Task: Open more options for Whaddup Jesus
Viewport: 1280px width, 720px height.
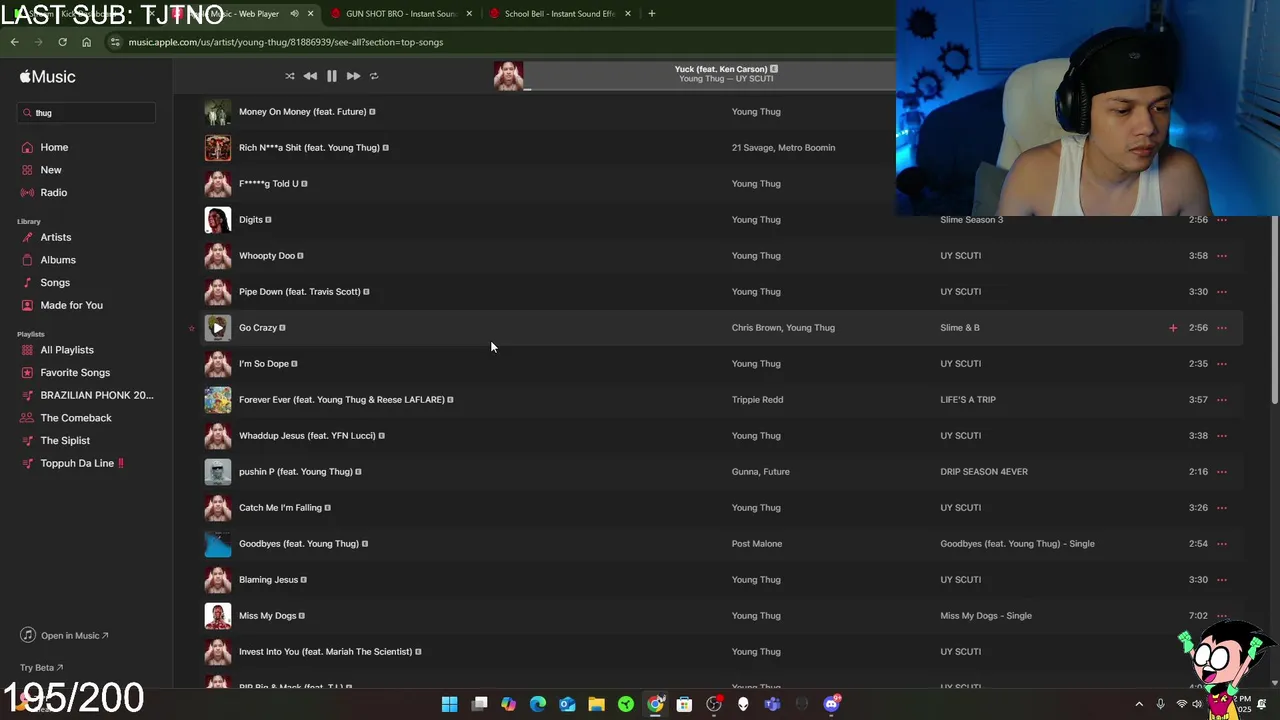Action: [x=1222, y=436]
